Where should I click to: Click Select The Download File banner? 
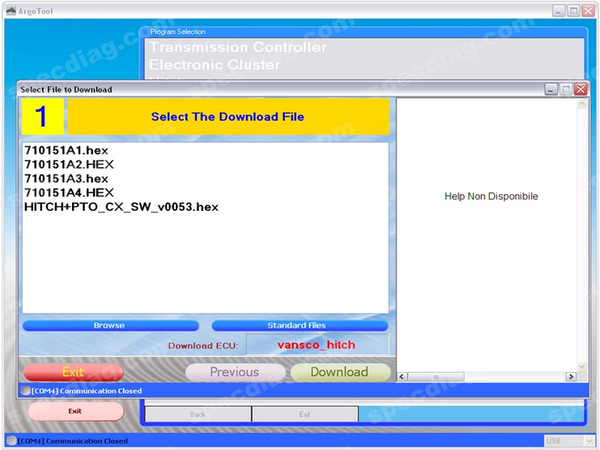coord(228,117)
